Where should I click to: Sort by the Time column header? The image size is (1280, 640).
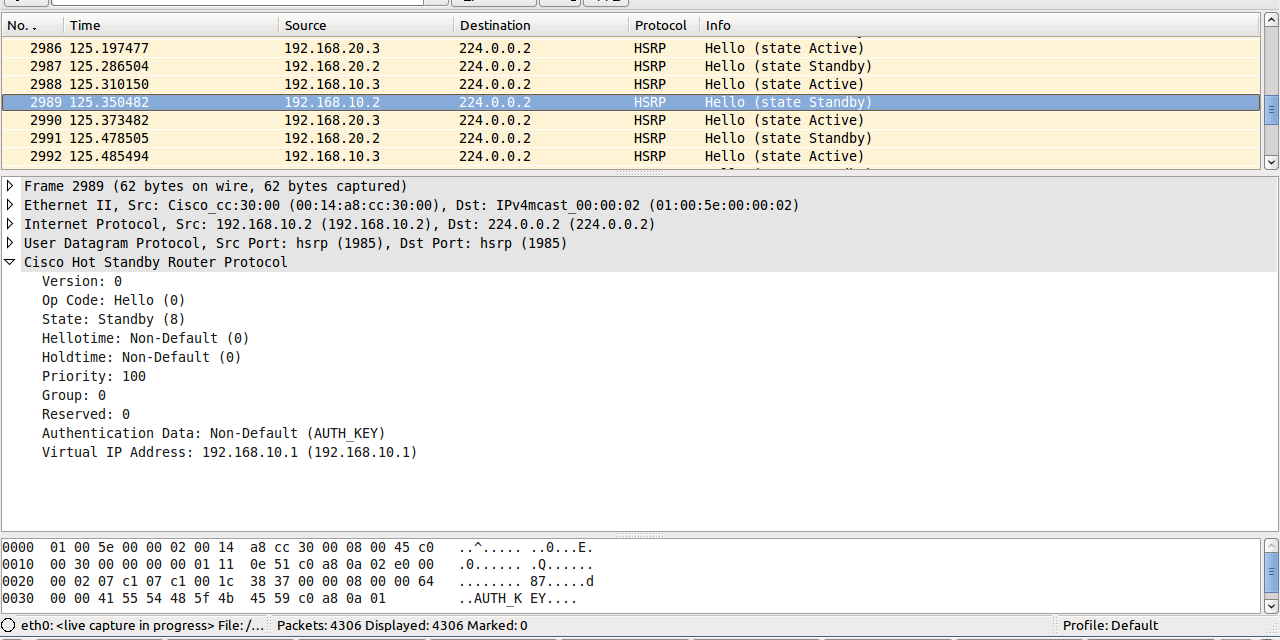pyautogui.click(x=171, y=25)
